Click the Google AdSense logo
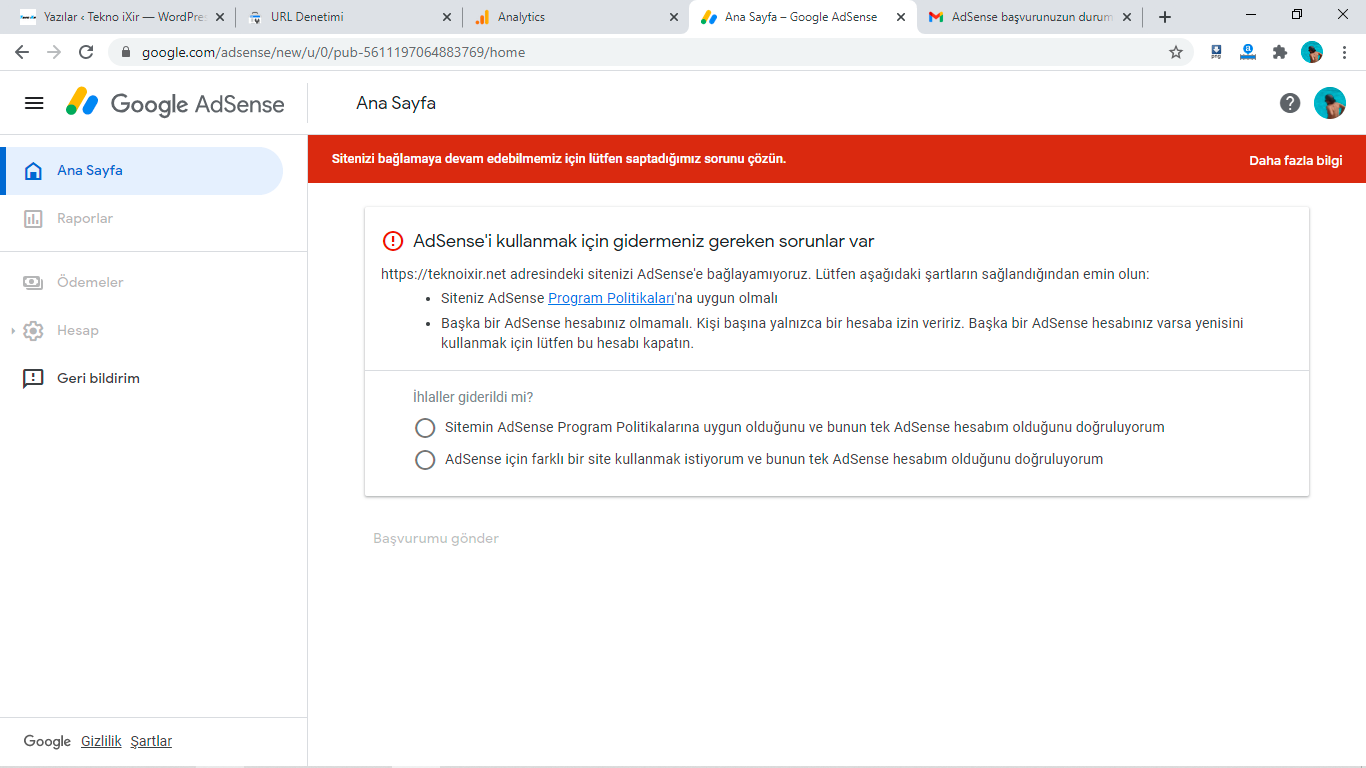This screenshot has width=1366, height=768. point(176,103)
